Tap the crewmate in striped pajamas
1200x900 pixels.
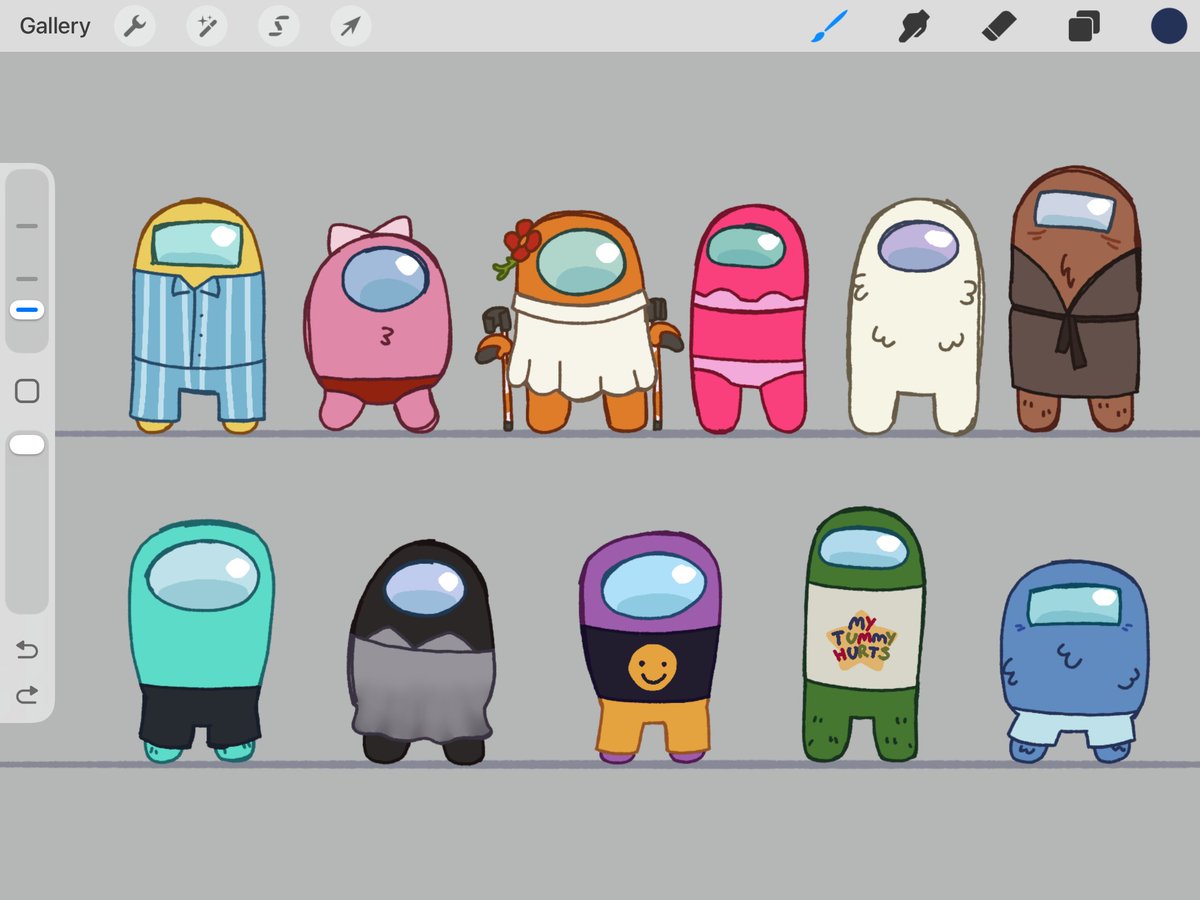pos(198,316)
